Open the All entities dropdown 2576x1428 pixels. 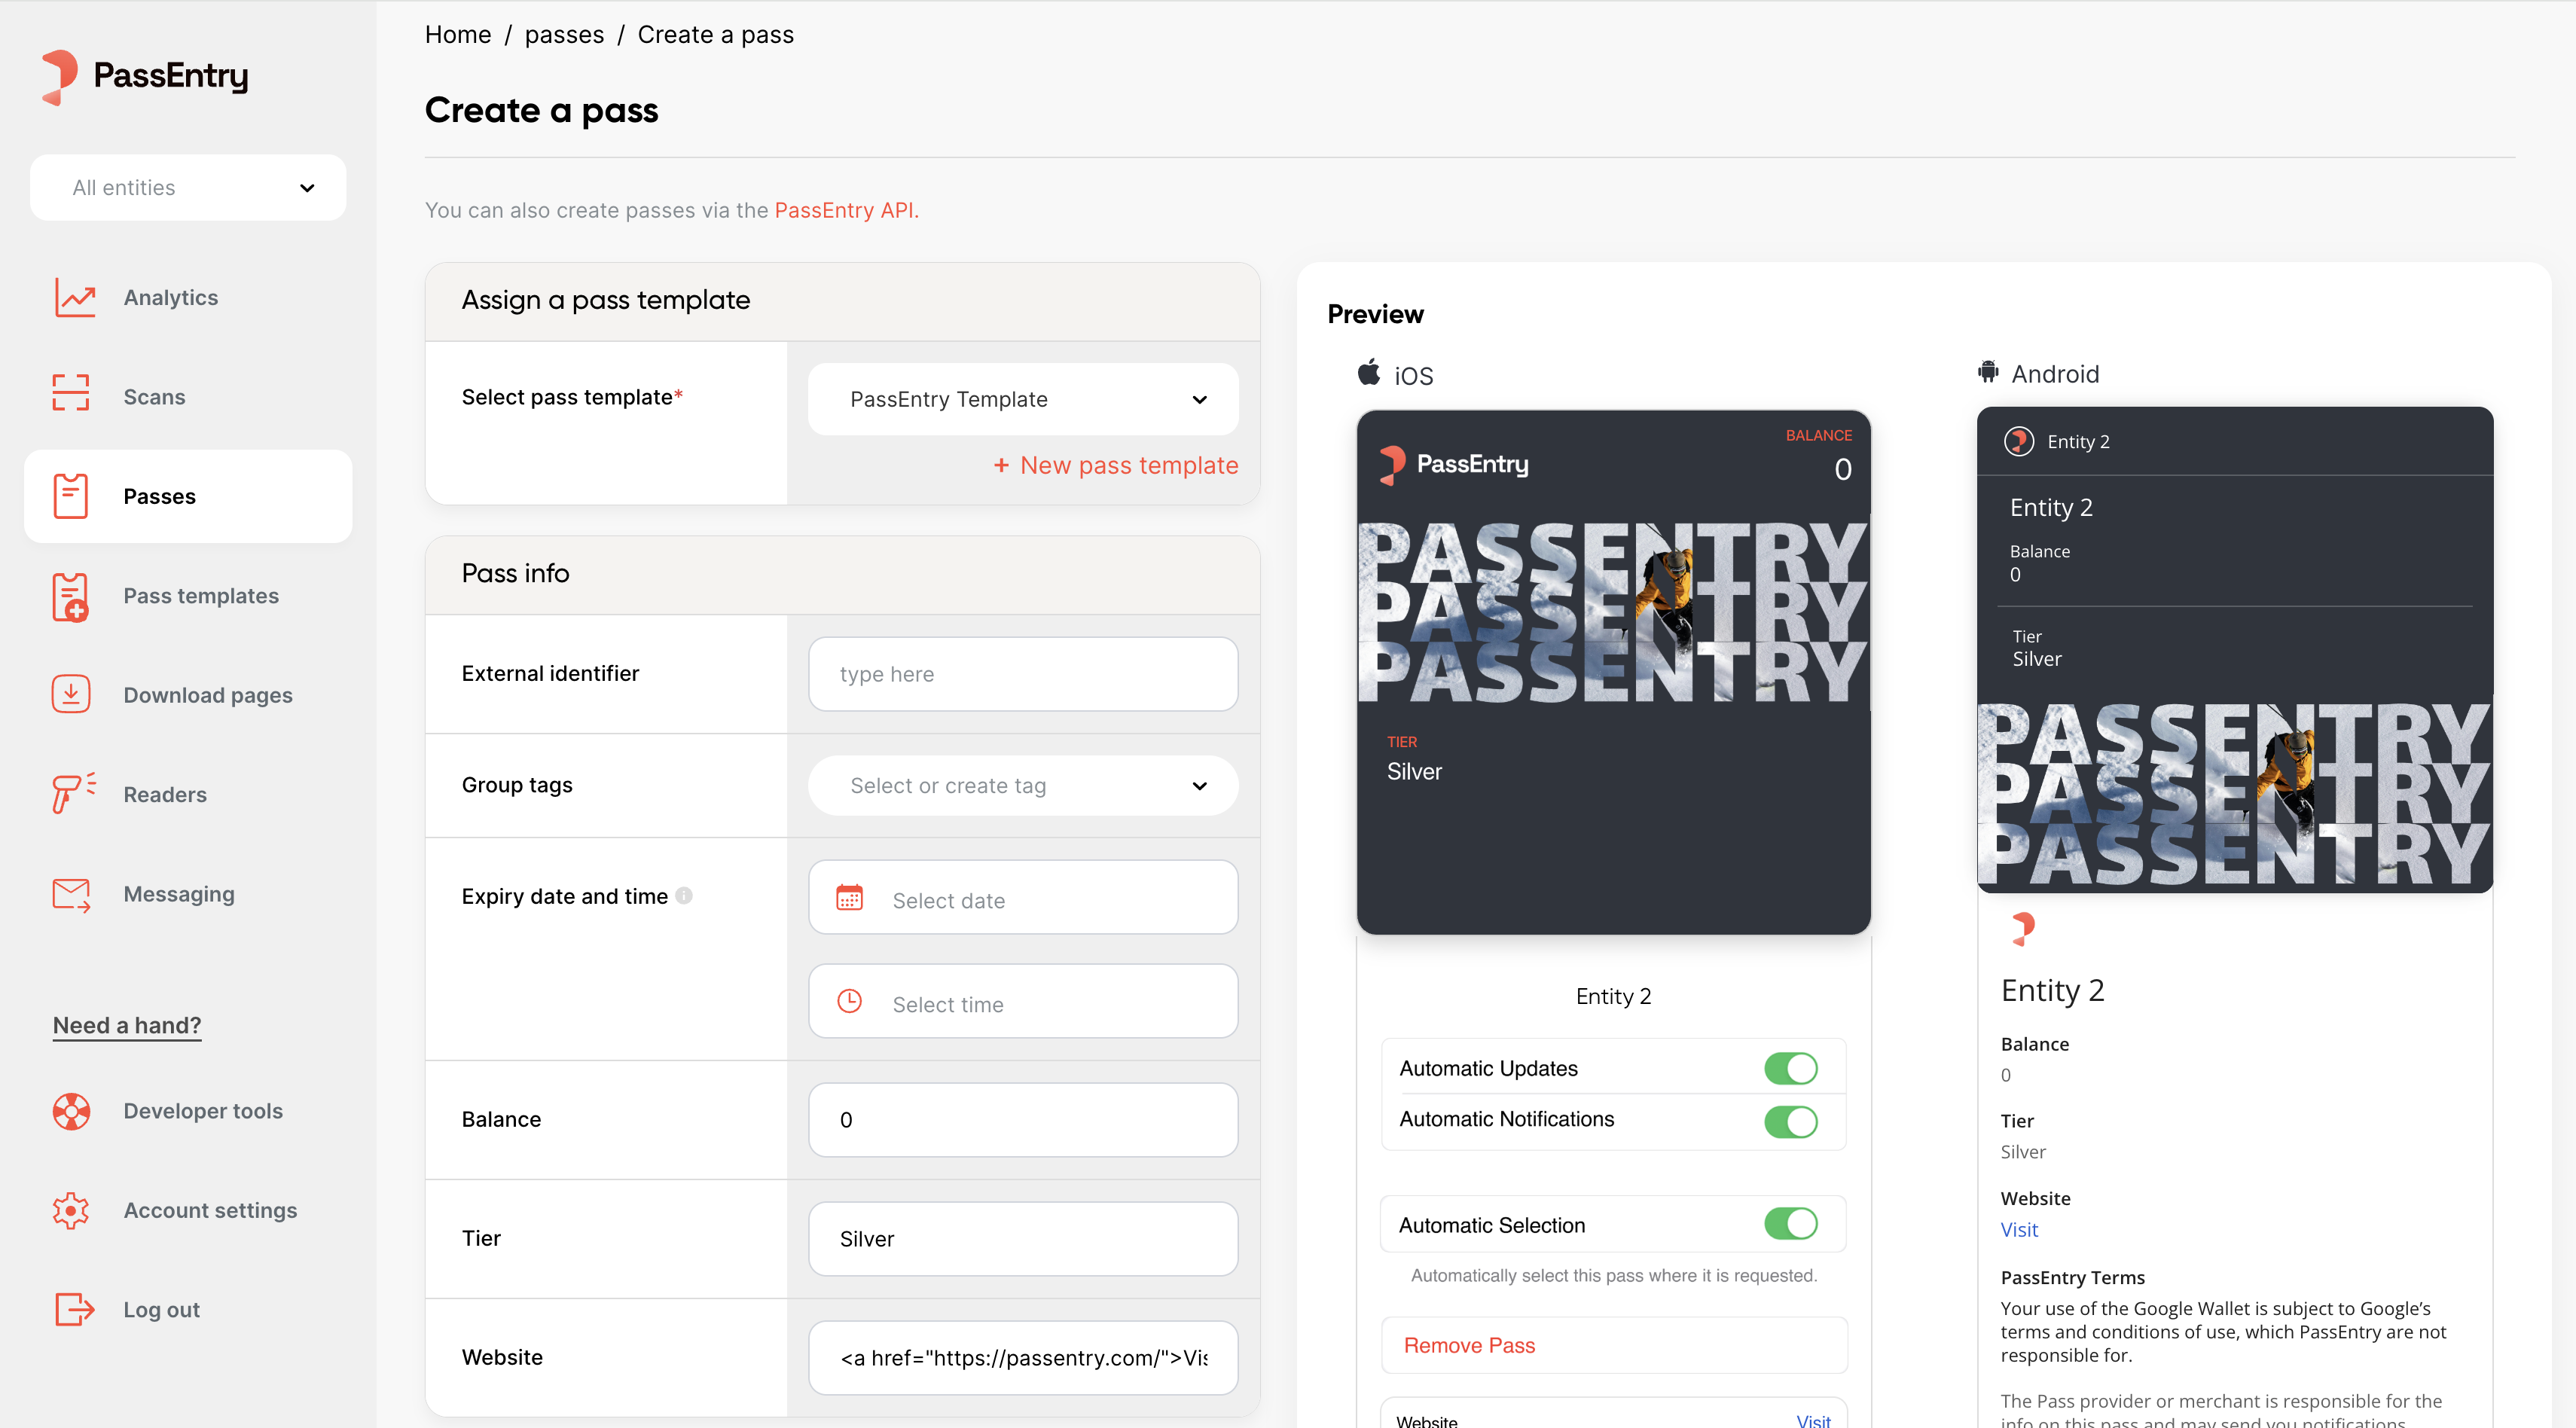188,188
